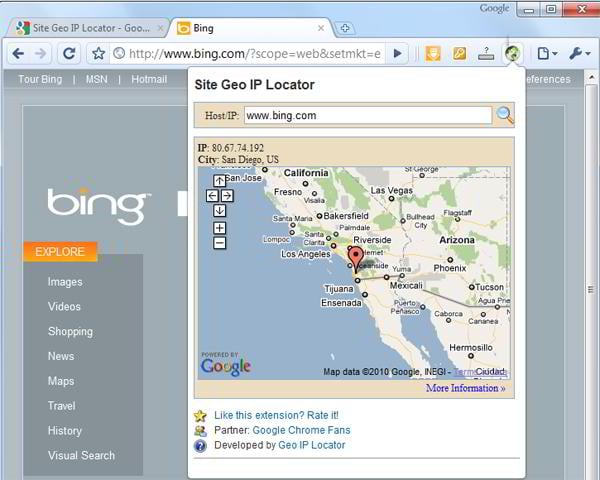Click the magnifier search icon beside Host/IP
This screenshot has height=480, width=600.
tap(505, 115)
